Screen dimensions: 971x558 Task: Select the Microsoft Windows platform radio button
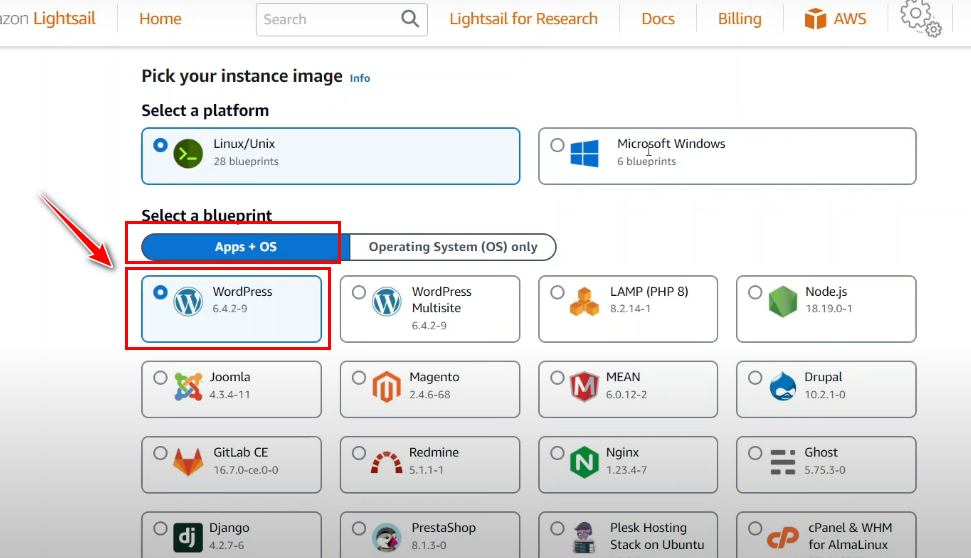(x=557, y=145)
